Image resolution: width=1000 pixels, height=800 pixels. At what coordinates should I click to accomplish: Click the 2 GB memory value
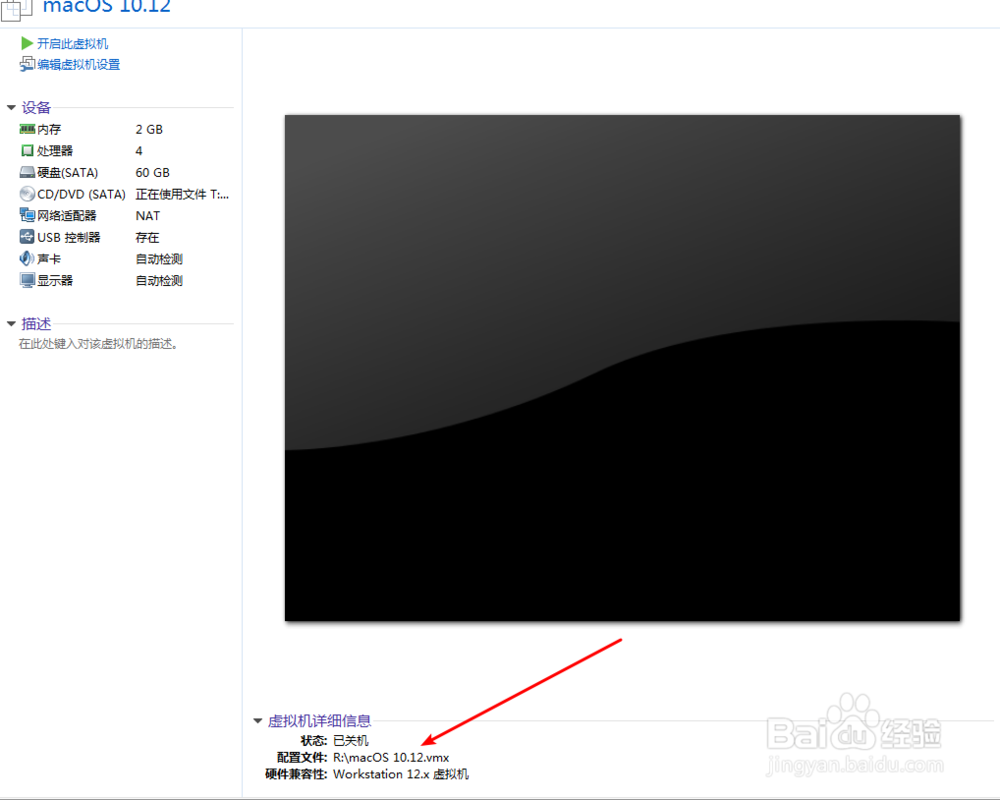[149, 130]
